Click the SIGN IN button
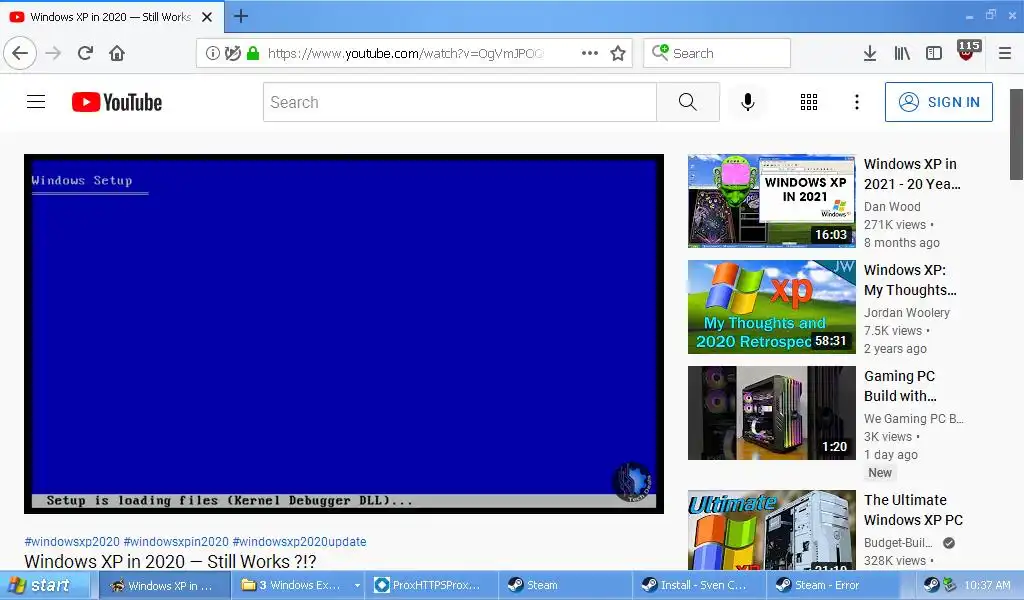1024x600 pixels. (938, 102)
